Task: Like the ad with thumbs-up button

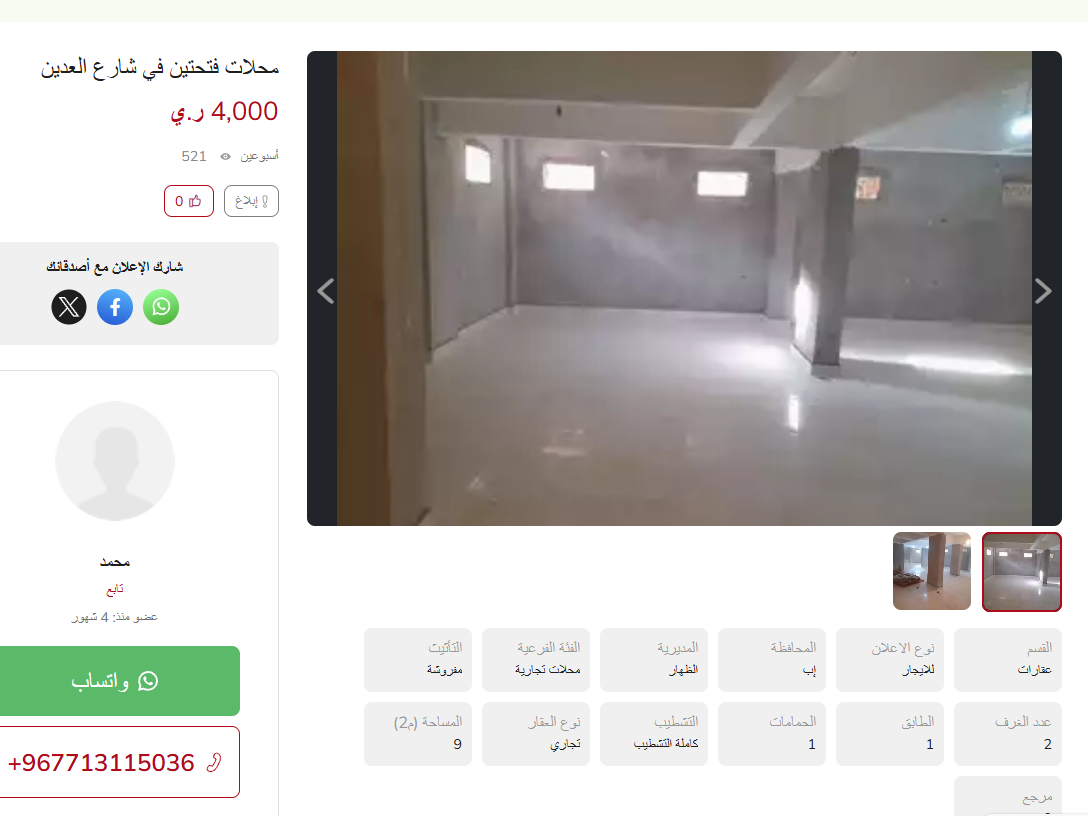Action: [x=189, y=201]
